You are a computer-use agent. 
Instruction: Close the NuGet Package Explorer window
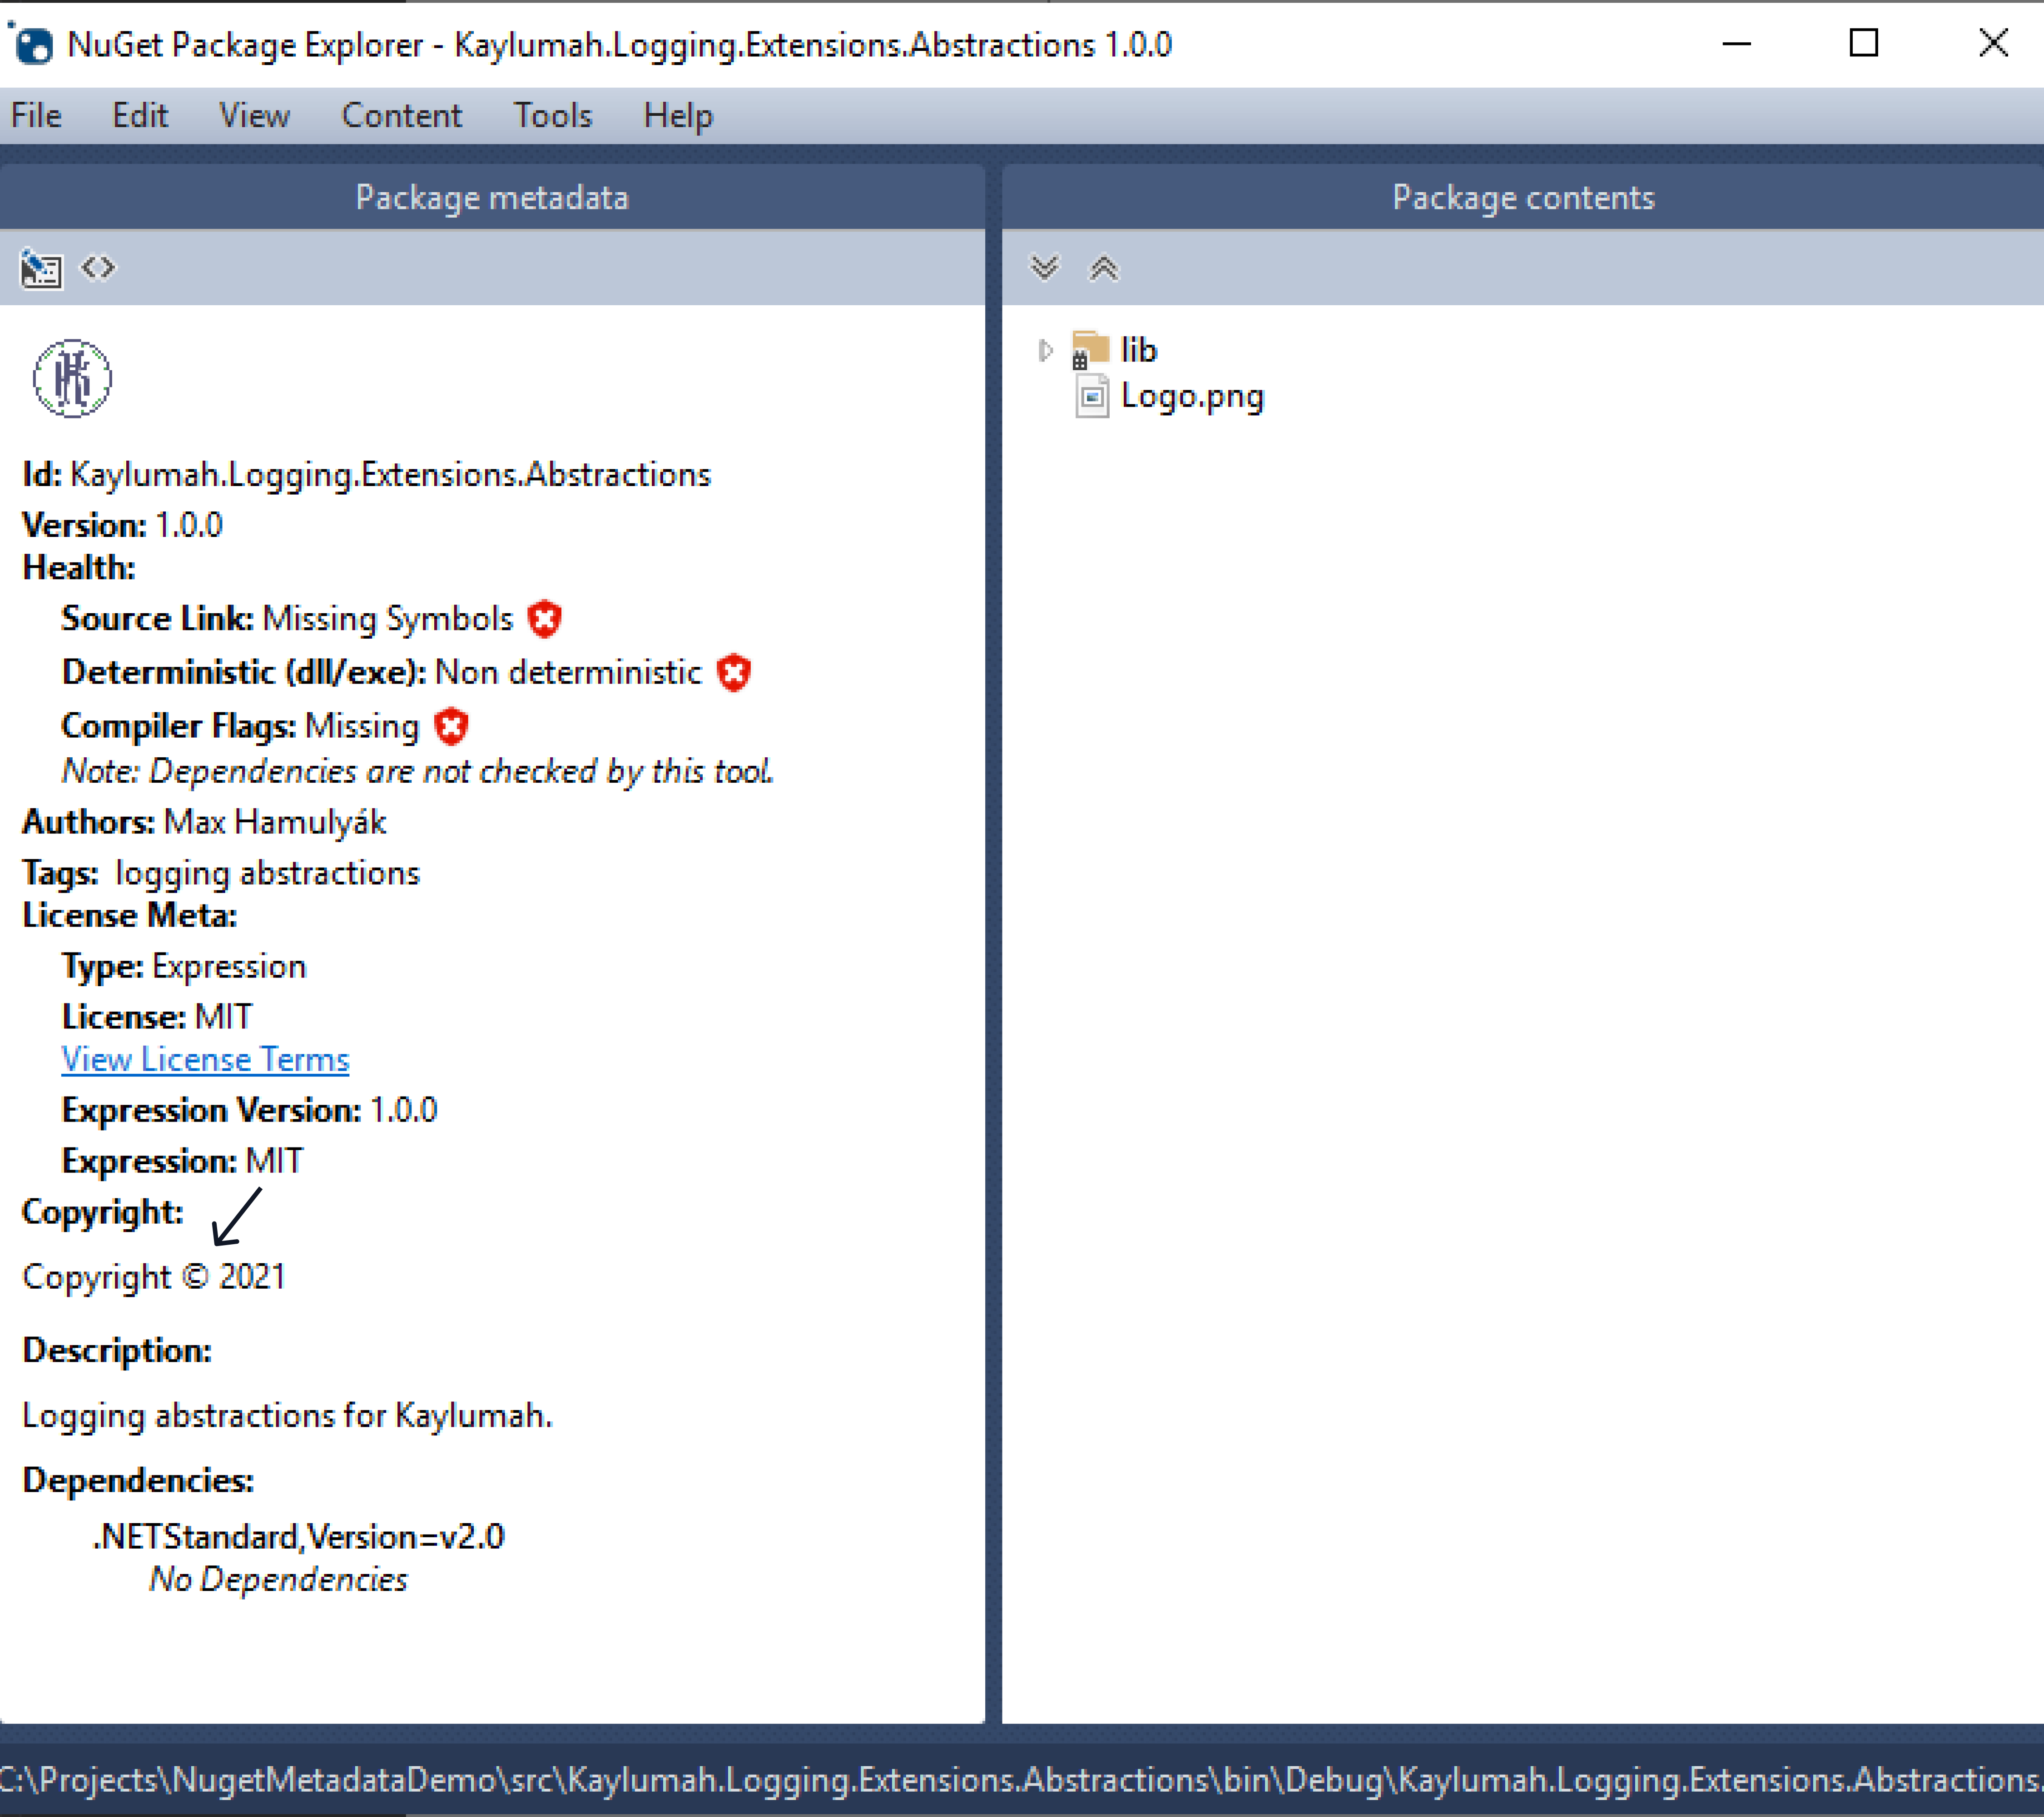pyautogui.click(x=1994, y=44)
